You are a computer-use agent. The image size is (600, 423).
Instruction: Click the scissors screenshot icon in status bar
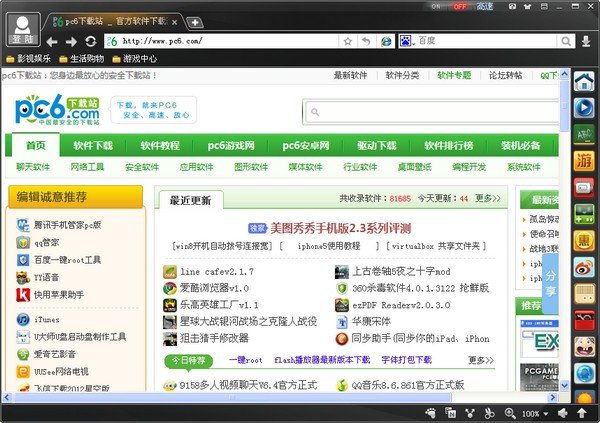[490, 413]
